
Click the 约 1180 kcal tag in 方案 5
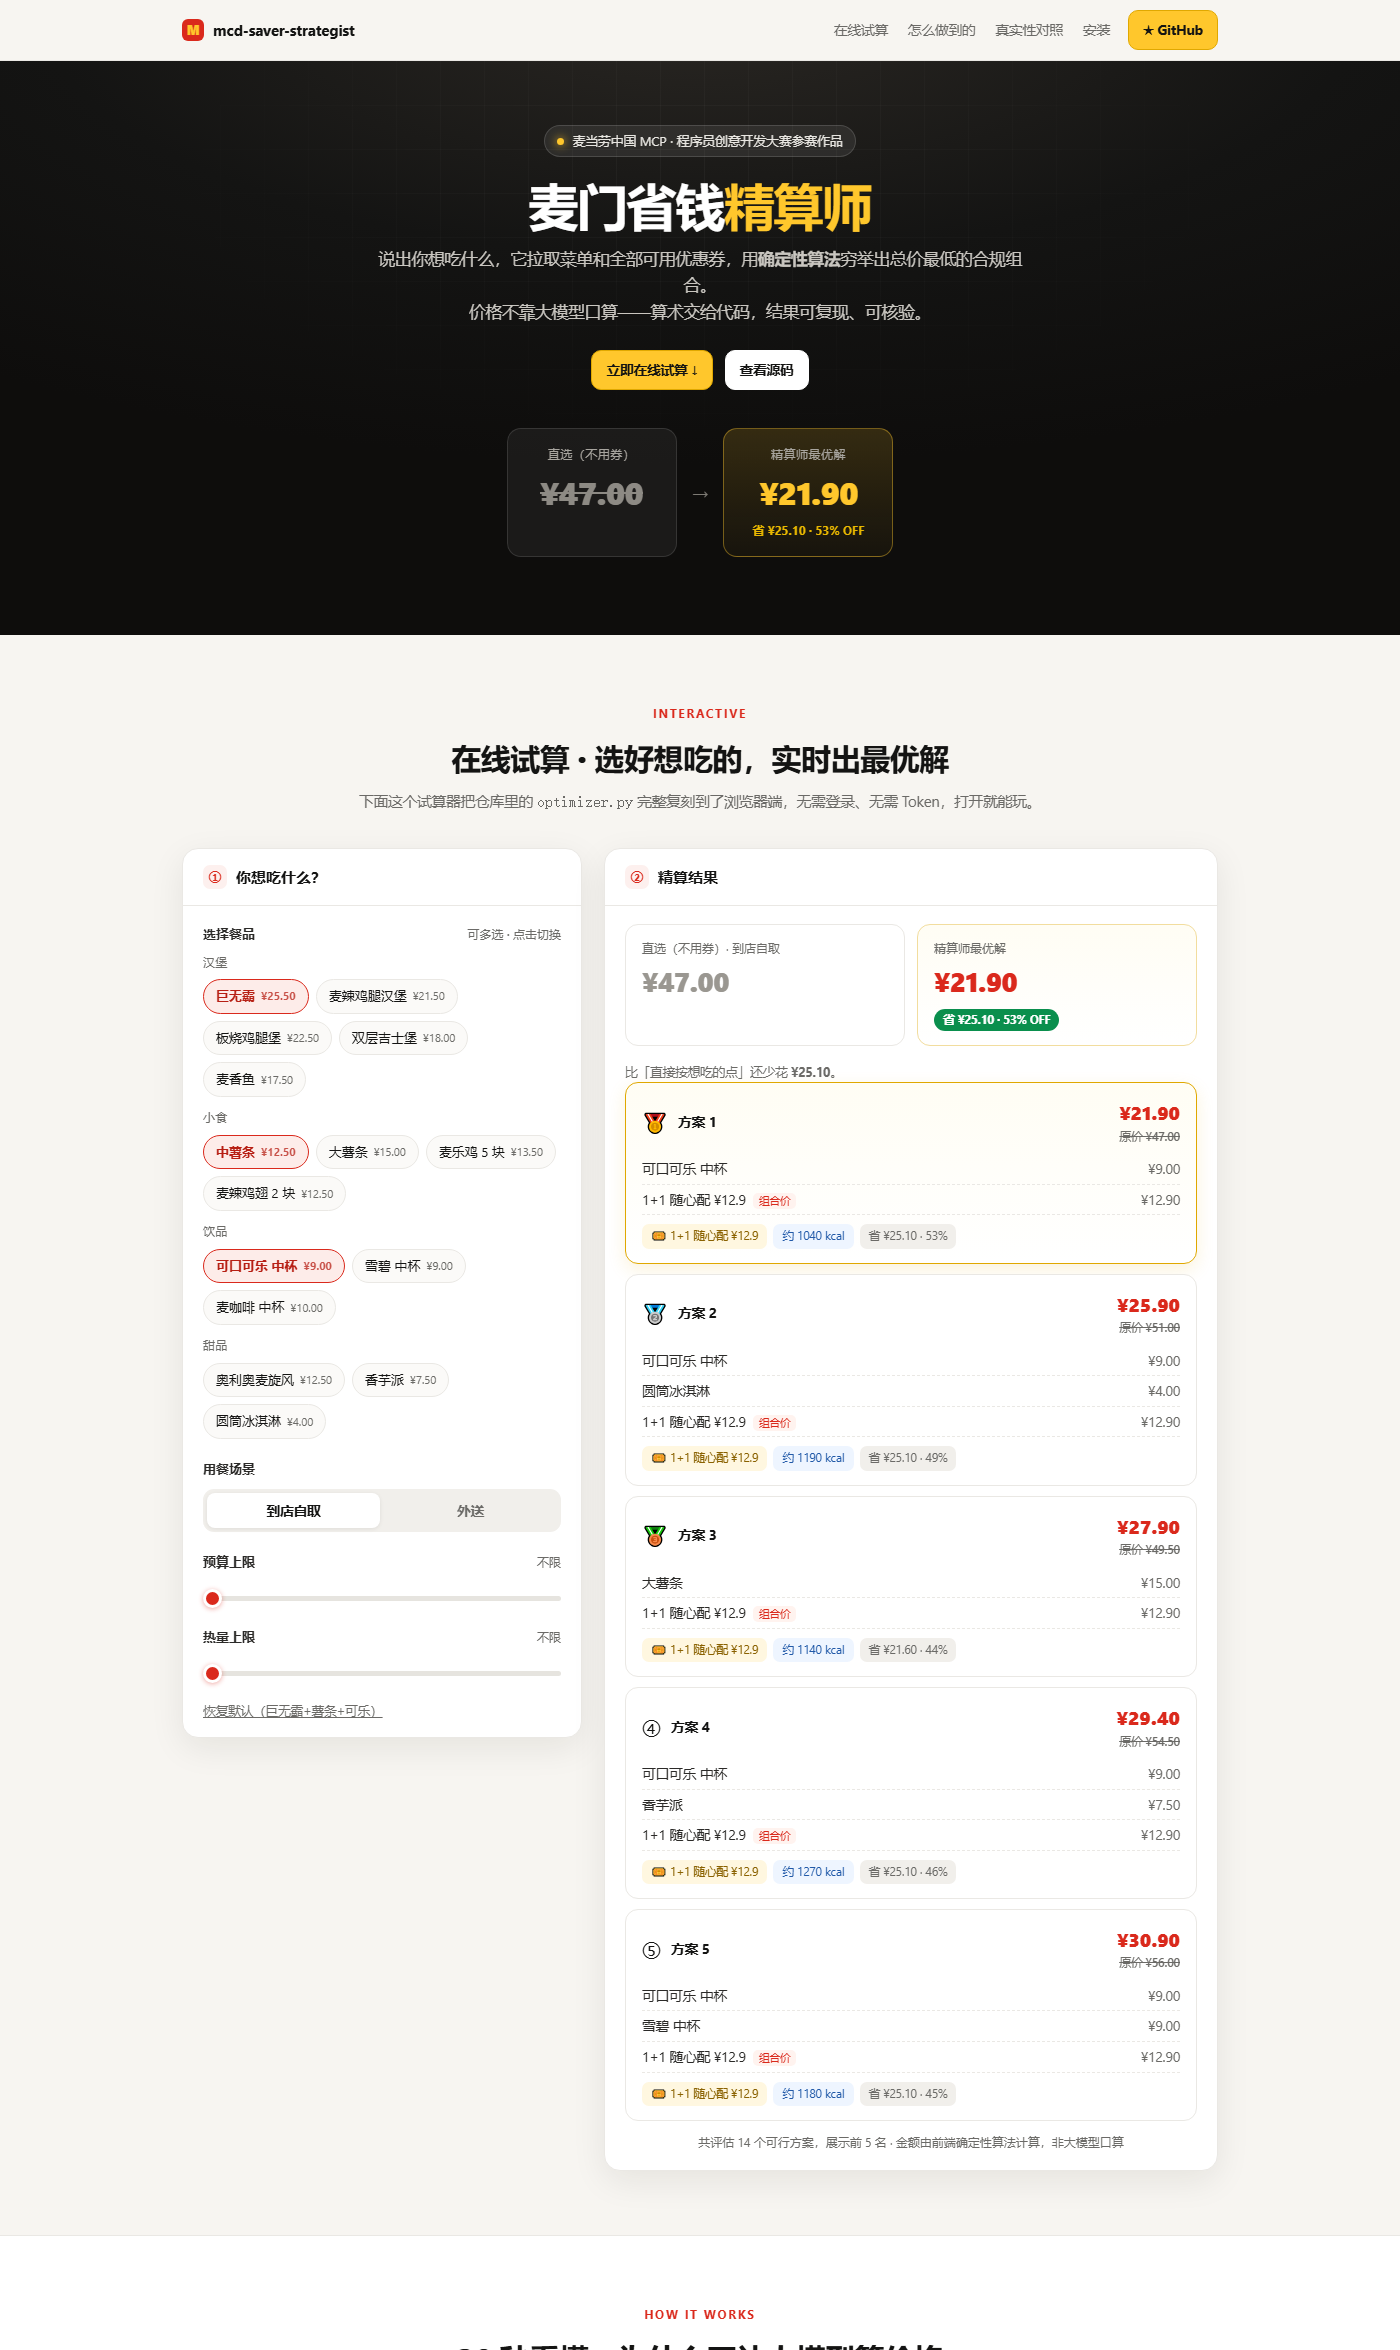(813, 2094)
